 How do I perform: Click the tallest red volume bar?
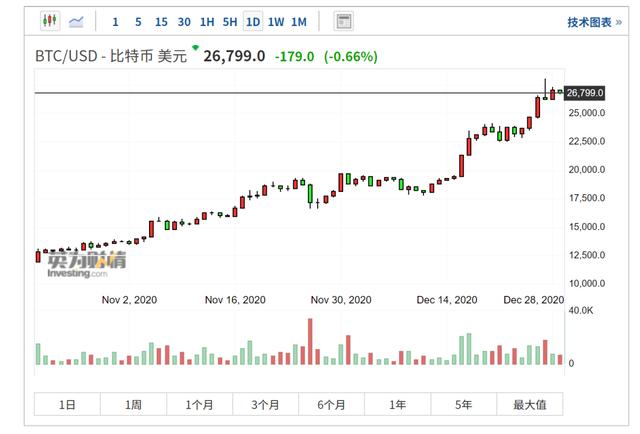(x=310, y=342)
